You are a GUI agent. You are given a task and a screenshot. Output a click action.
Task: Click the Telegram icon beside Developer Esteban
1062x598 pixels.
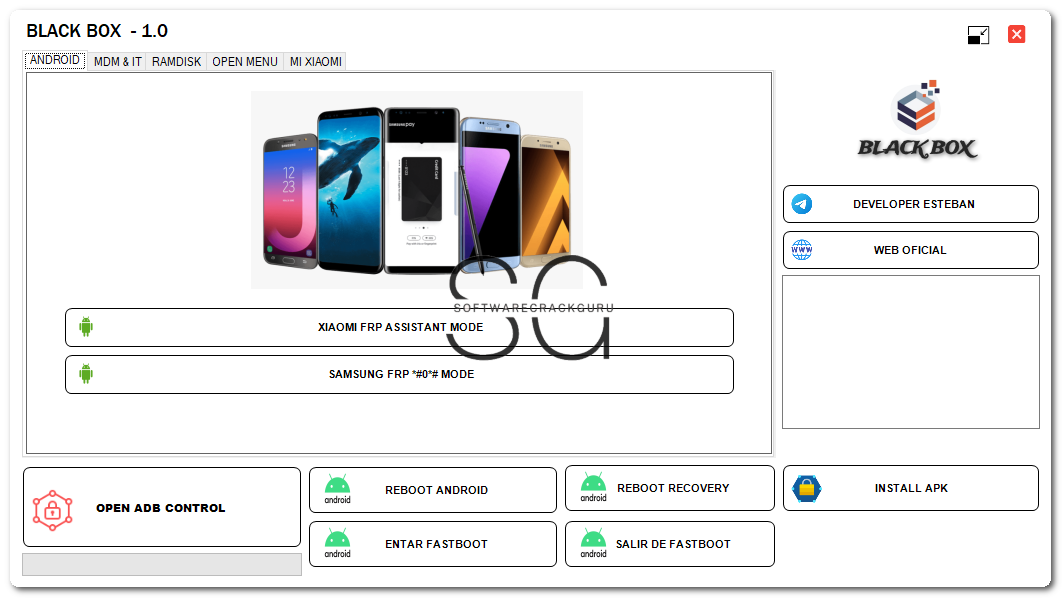click(802, 204)
